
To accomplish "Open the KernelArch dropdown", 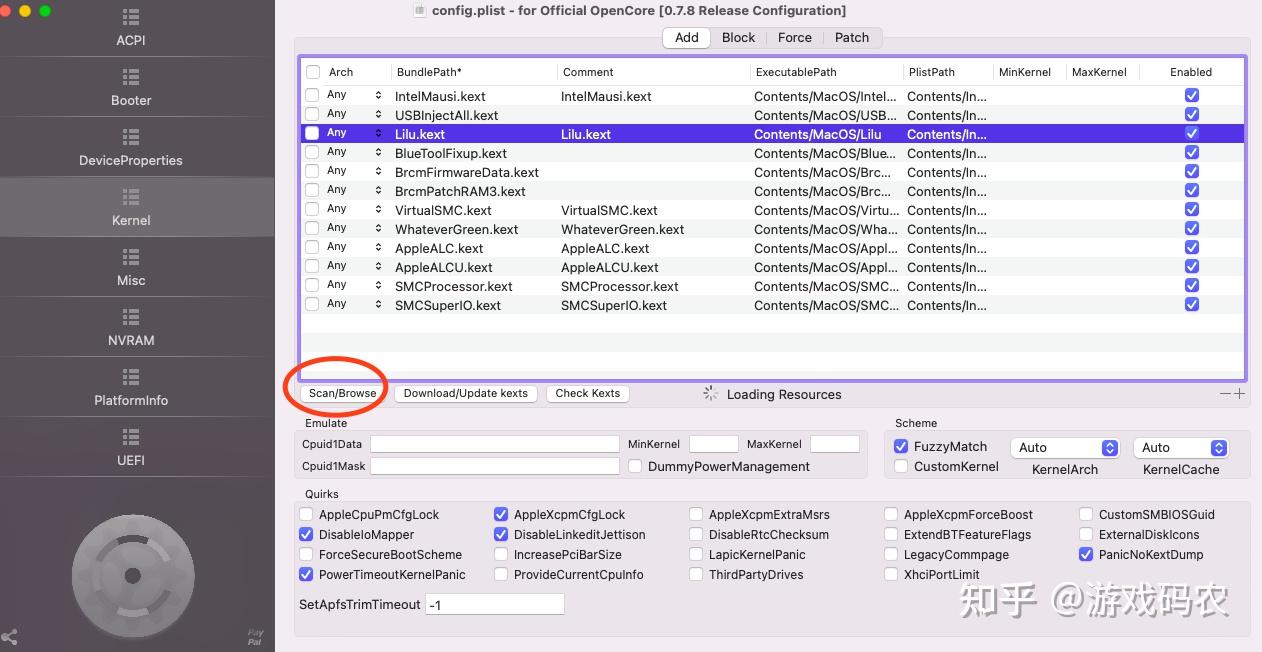I will [1065, 447].
